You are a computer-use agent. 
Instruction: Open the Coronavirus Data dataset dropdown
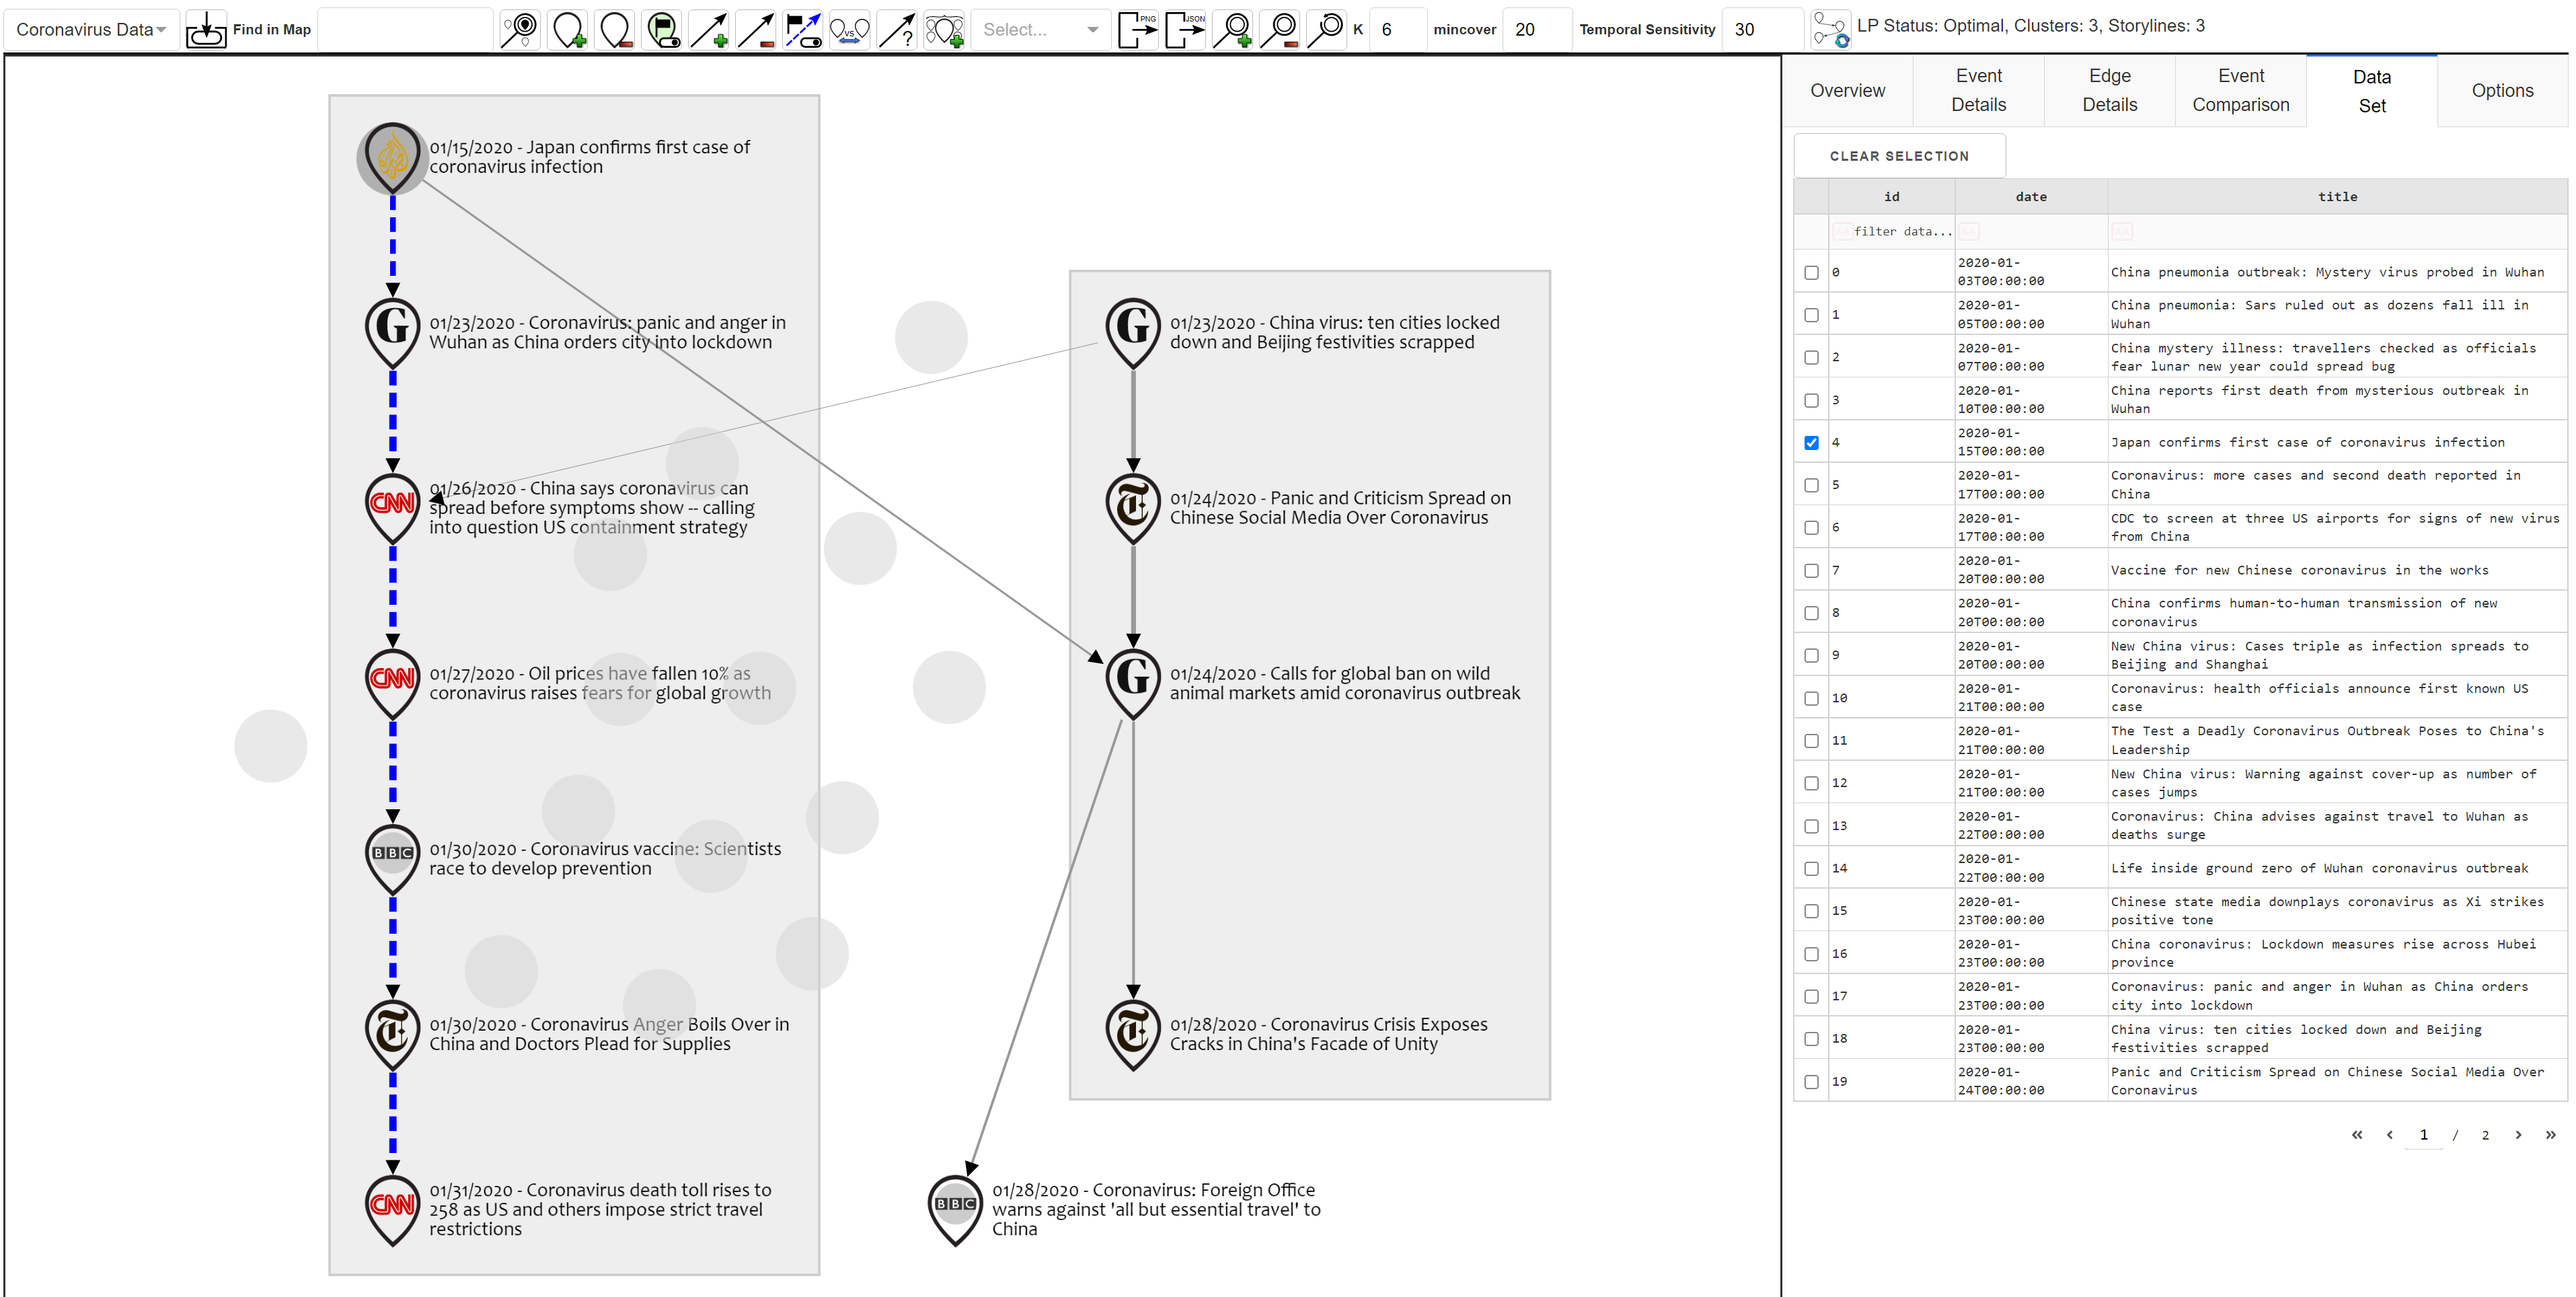pos(91,29)
